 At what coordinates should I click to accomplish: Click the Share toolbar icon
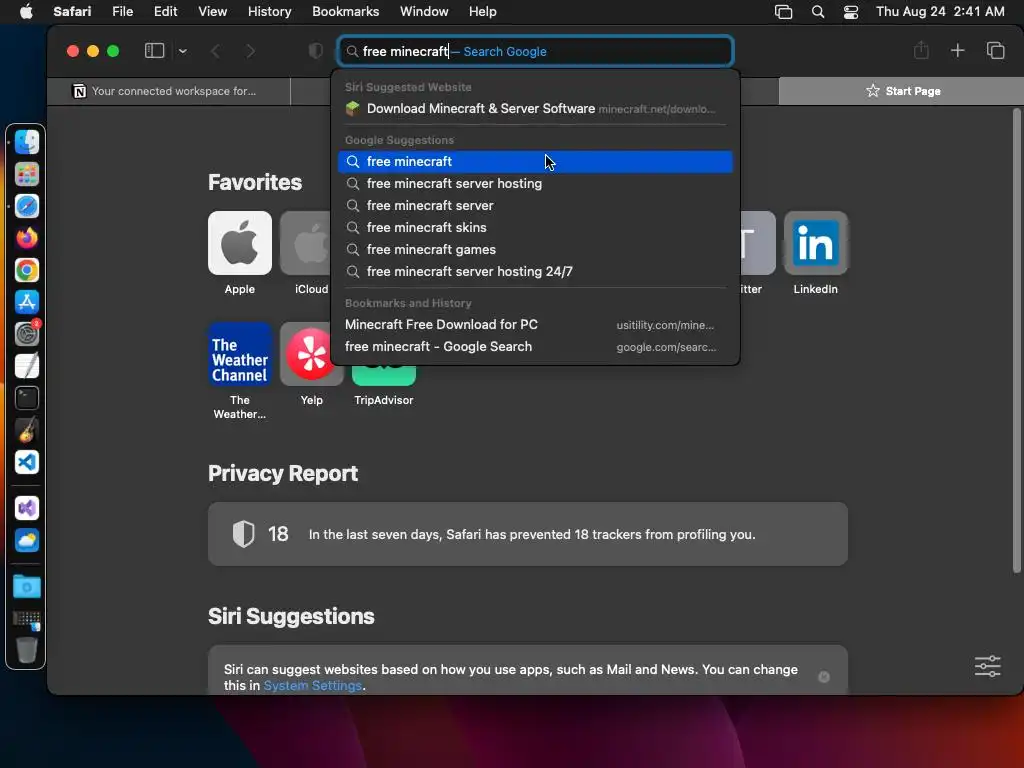[921, 50]
